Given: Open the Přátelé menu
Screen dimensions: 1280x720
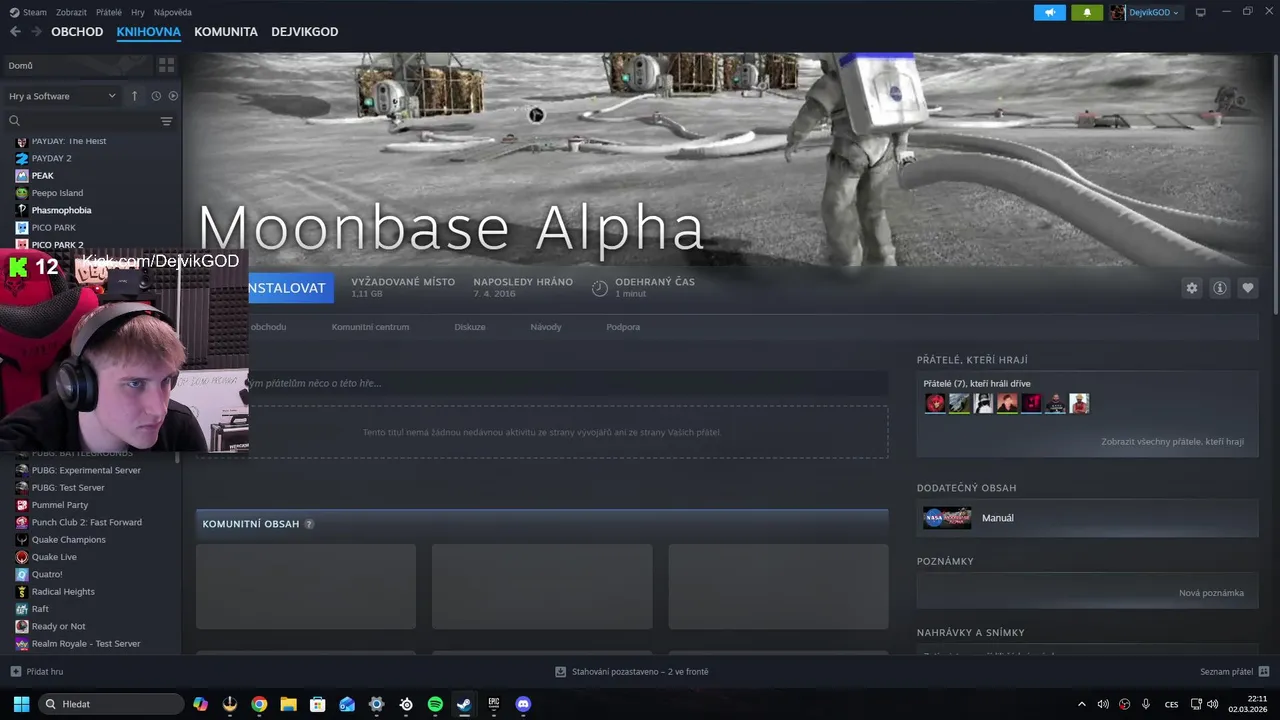Looking at the screenshot, I should 109,12.
